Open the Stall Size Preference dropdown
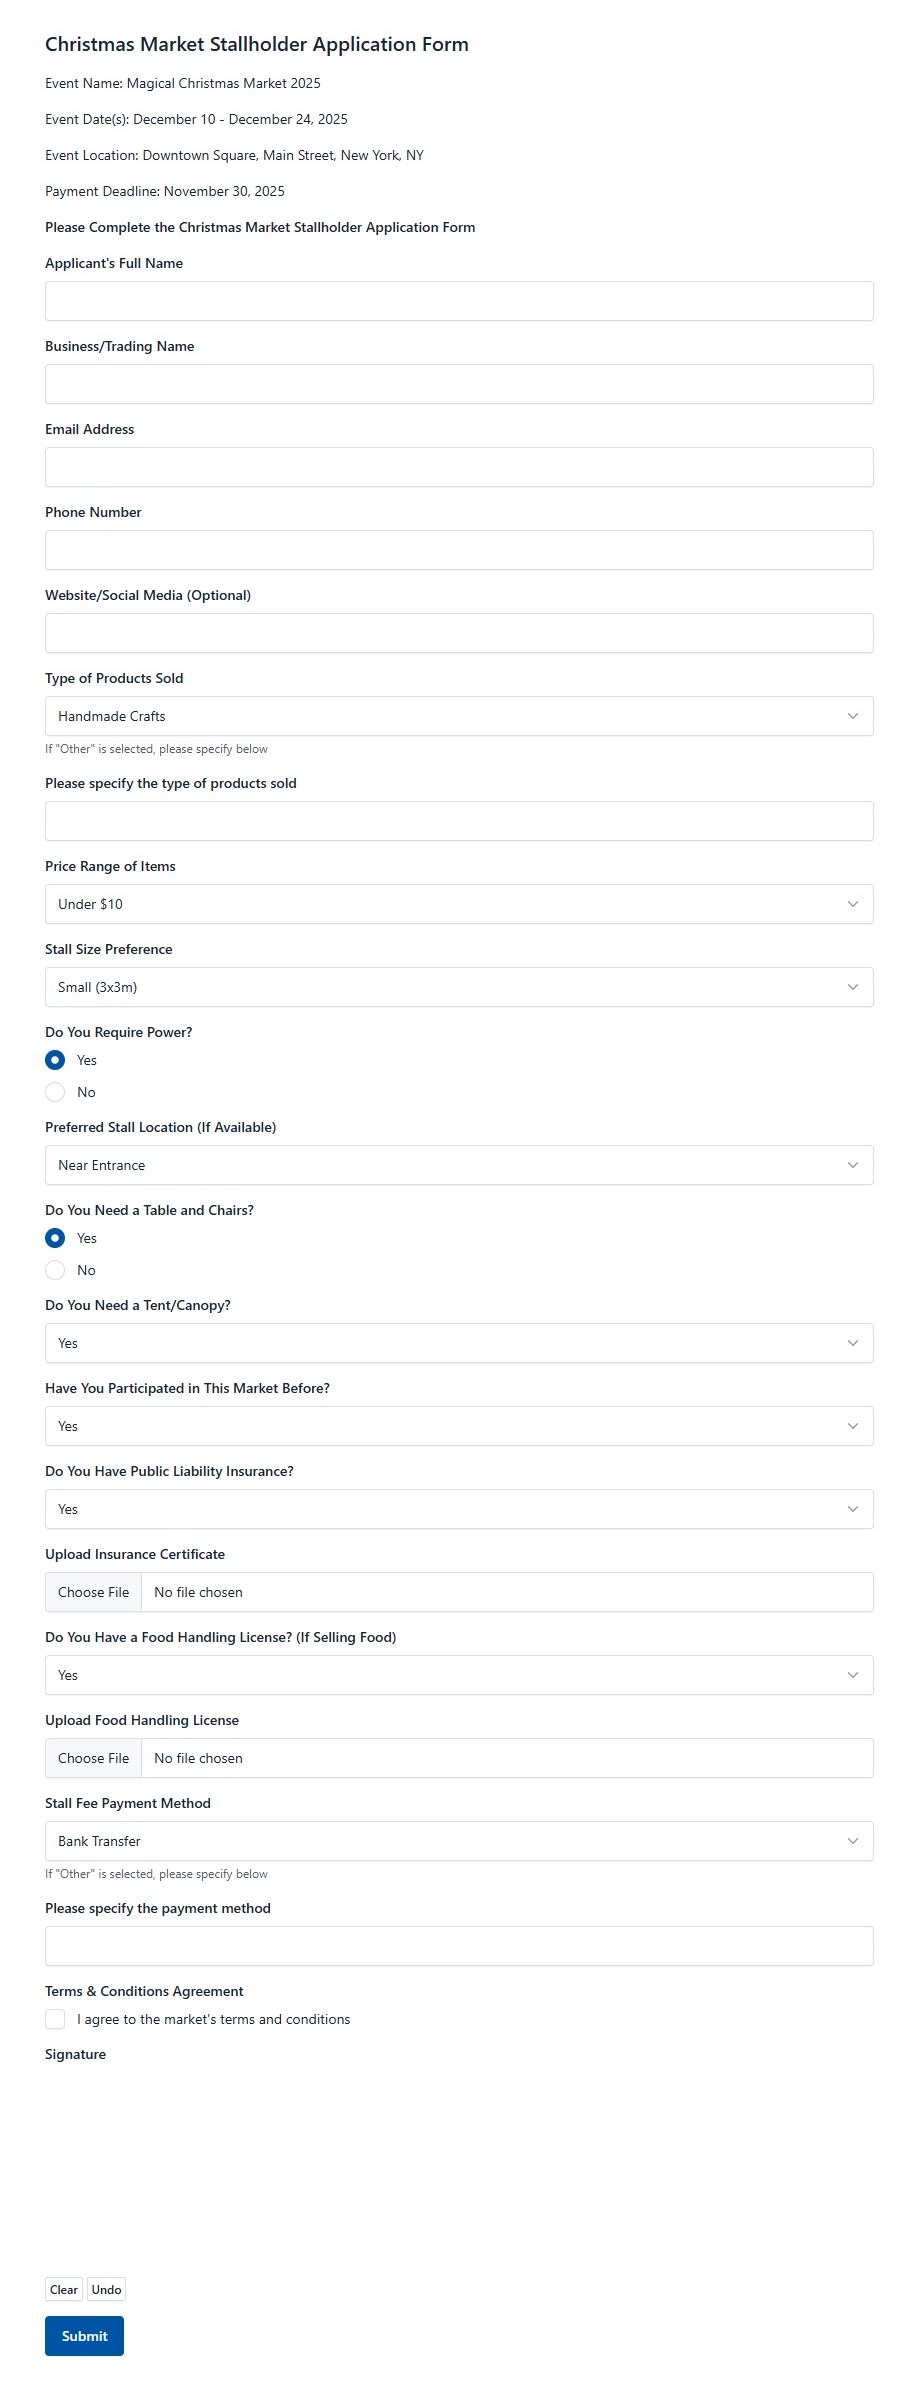Image resolution: width=905 pixels, height=2391 pixels. coord(459,987)
